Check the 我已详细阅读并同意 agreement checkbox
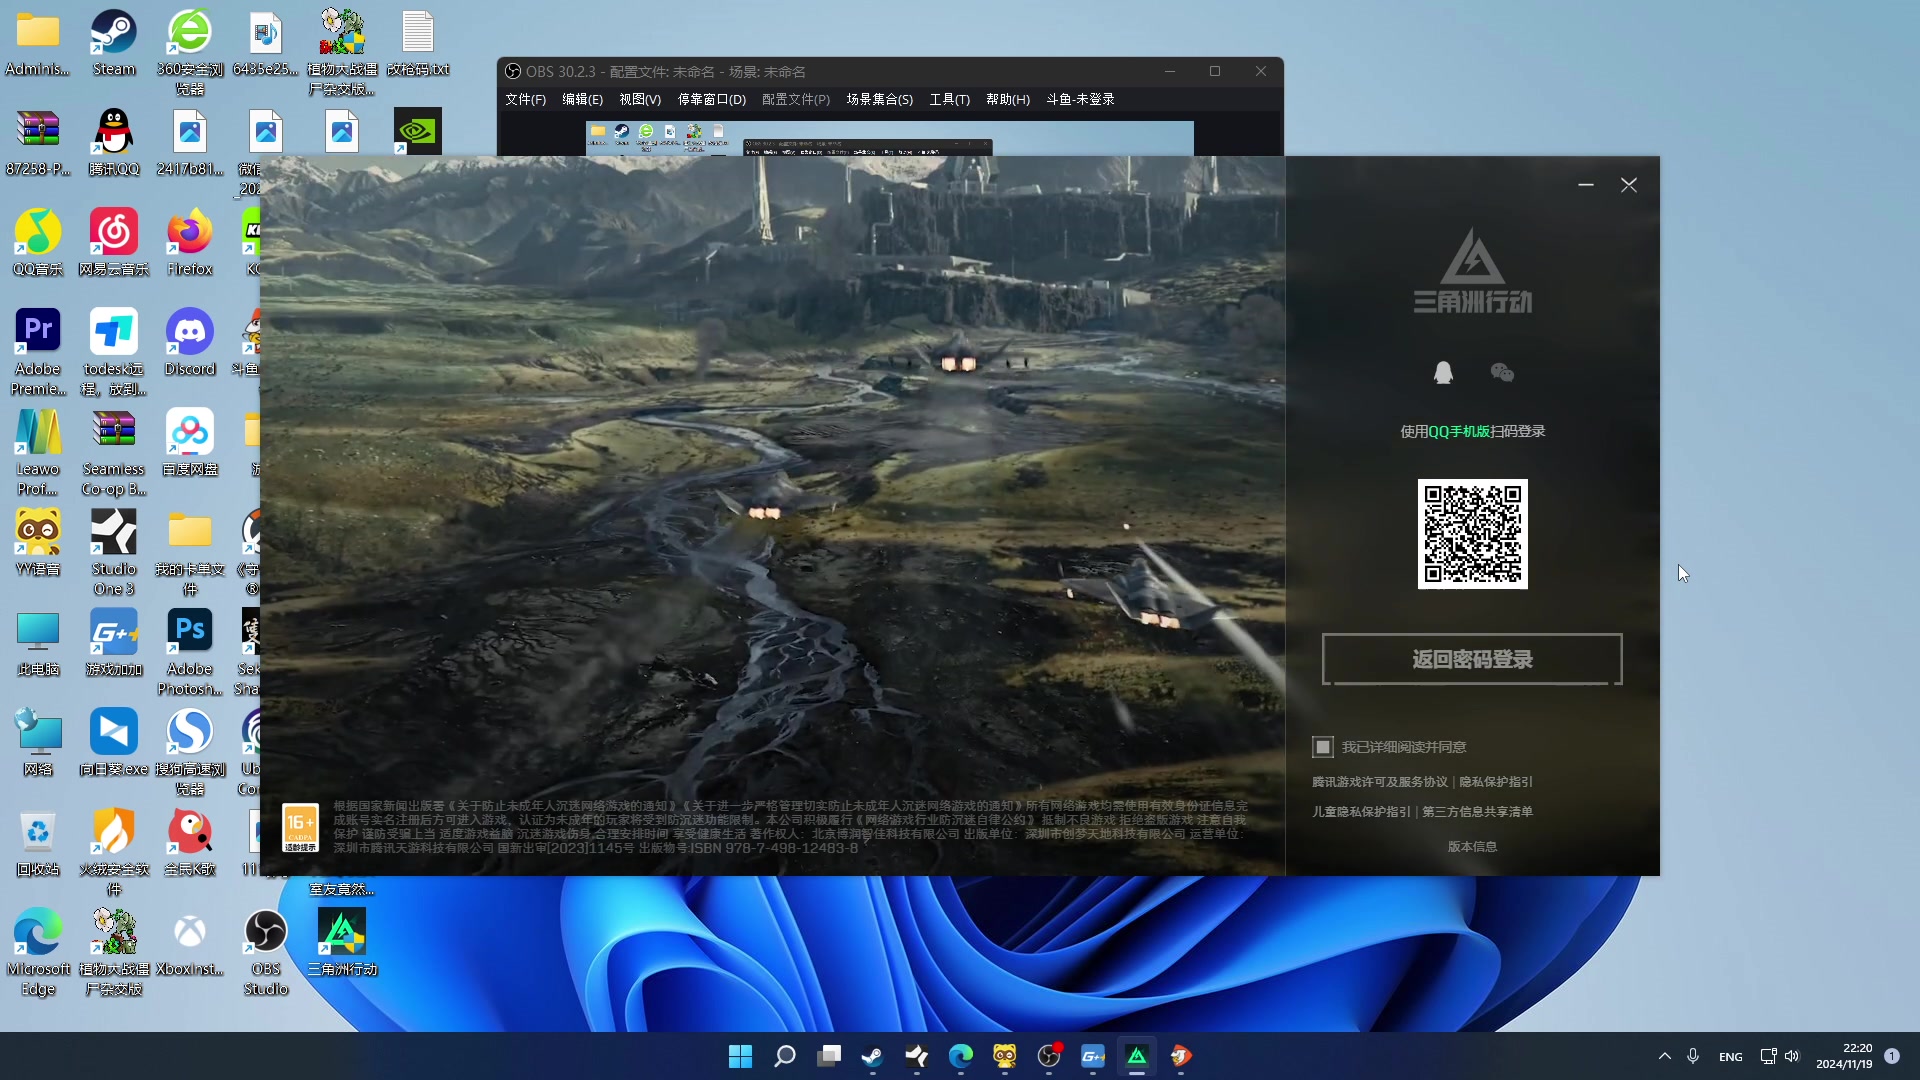1920x1080 pixels. click(1323, 747)
